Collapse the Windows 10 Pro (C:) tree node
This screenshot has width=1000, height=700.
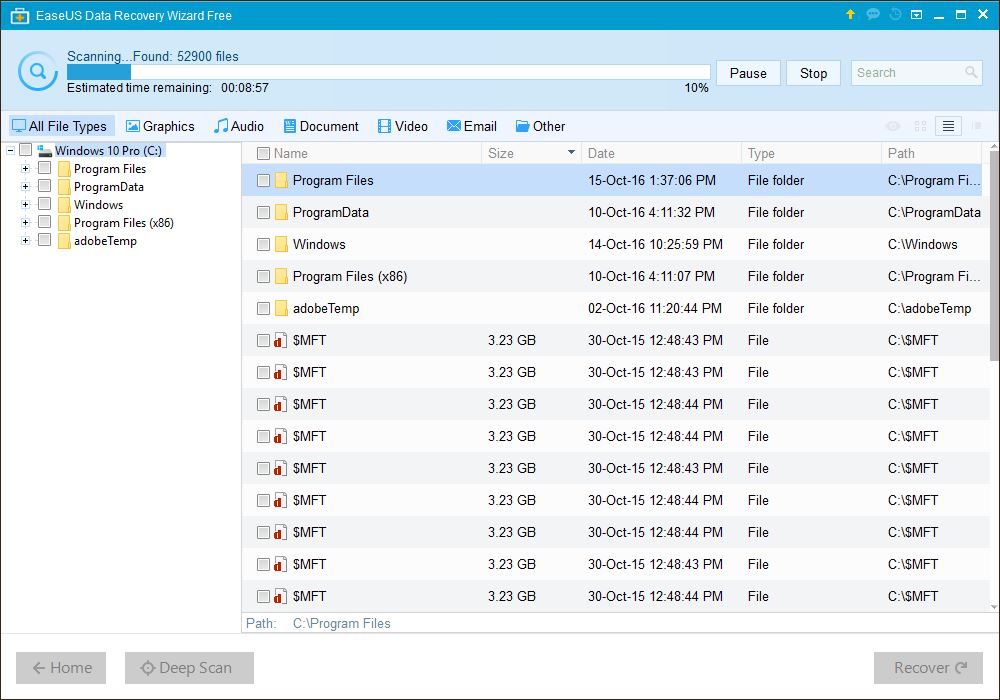(x=10, y=150)
